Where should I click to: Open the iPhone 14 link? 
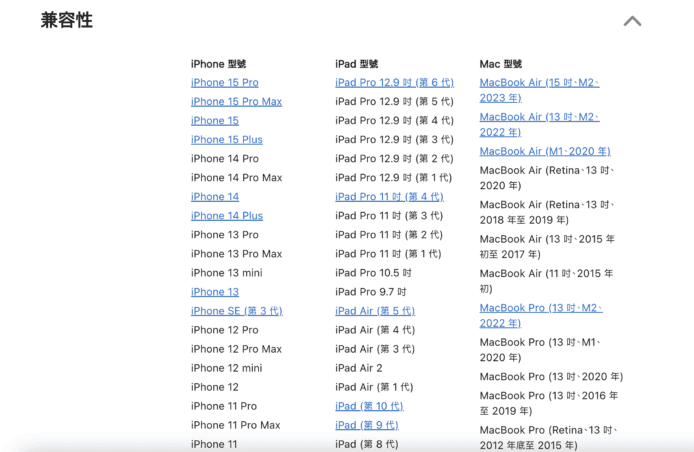coord(214,197)
